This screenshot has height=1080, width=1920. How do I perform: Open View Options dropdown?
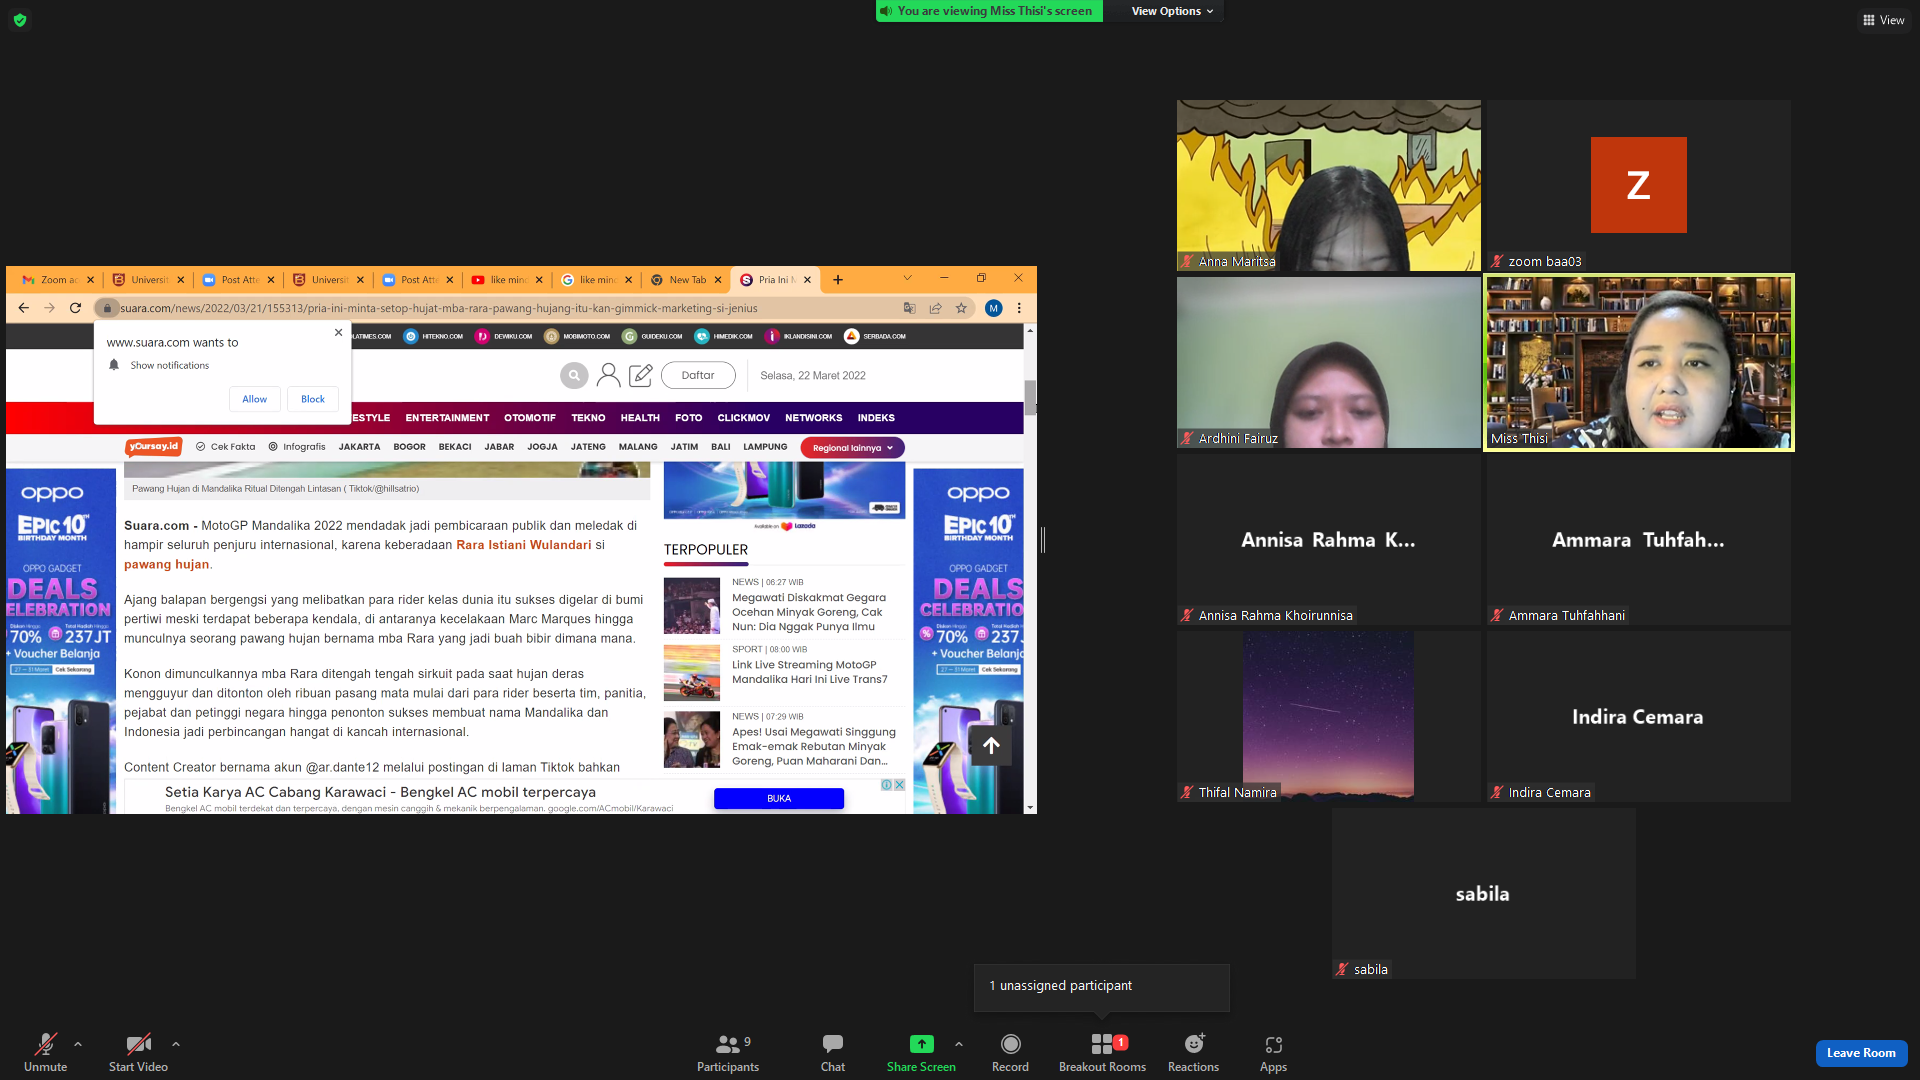(1172, 11)
